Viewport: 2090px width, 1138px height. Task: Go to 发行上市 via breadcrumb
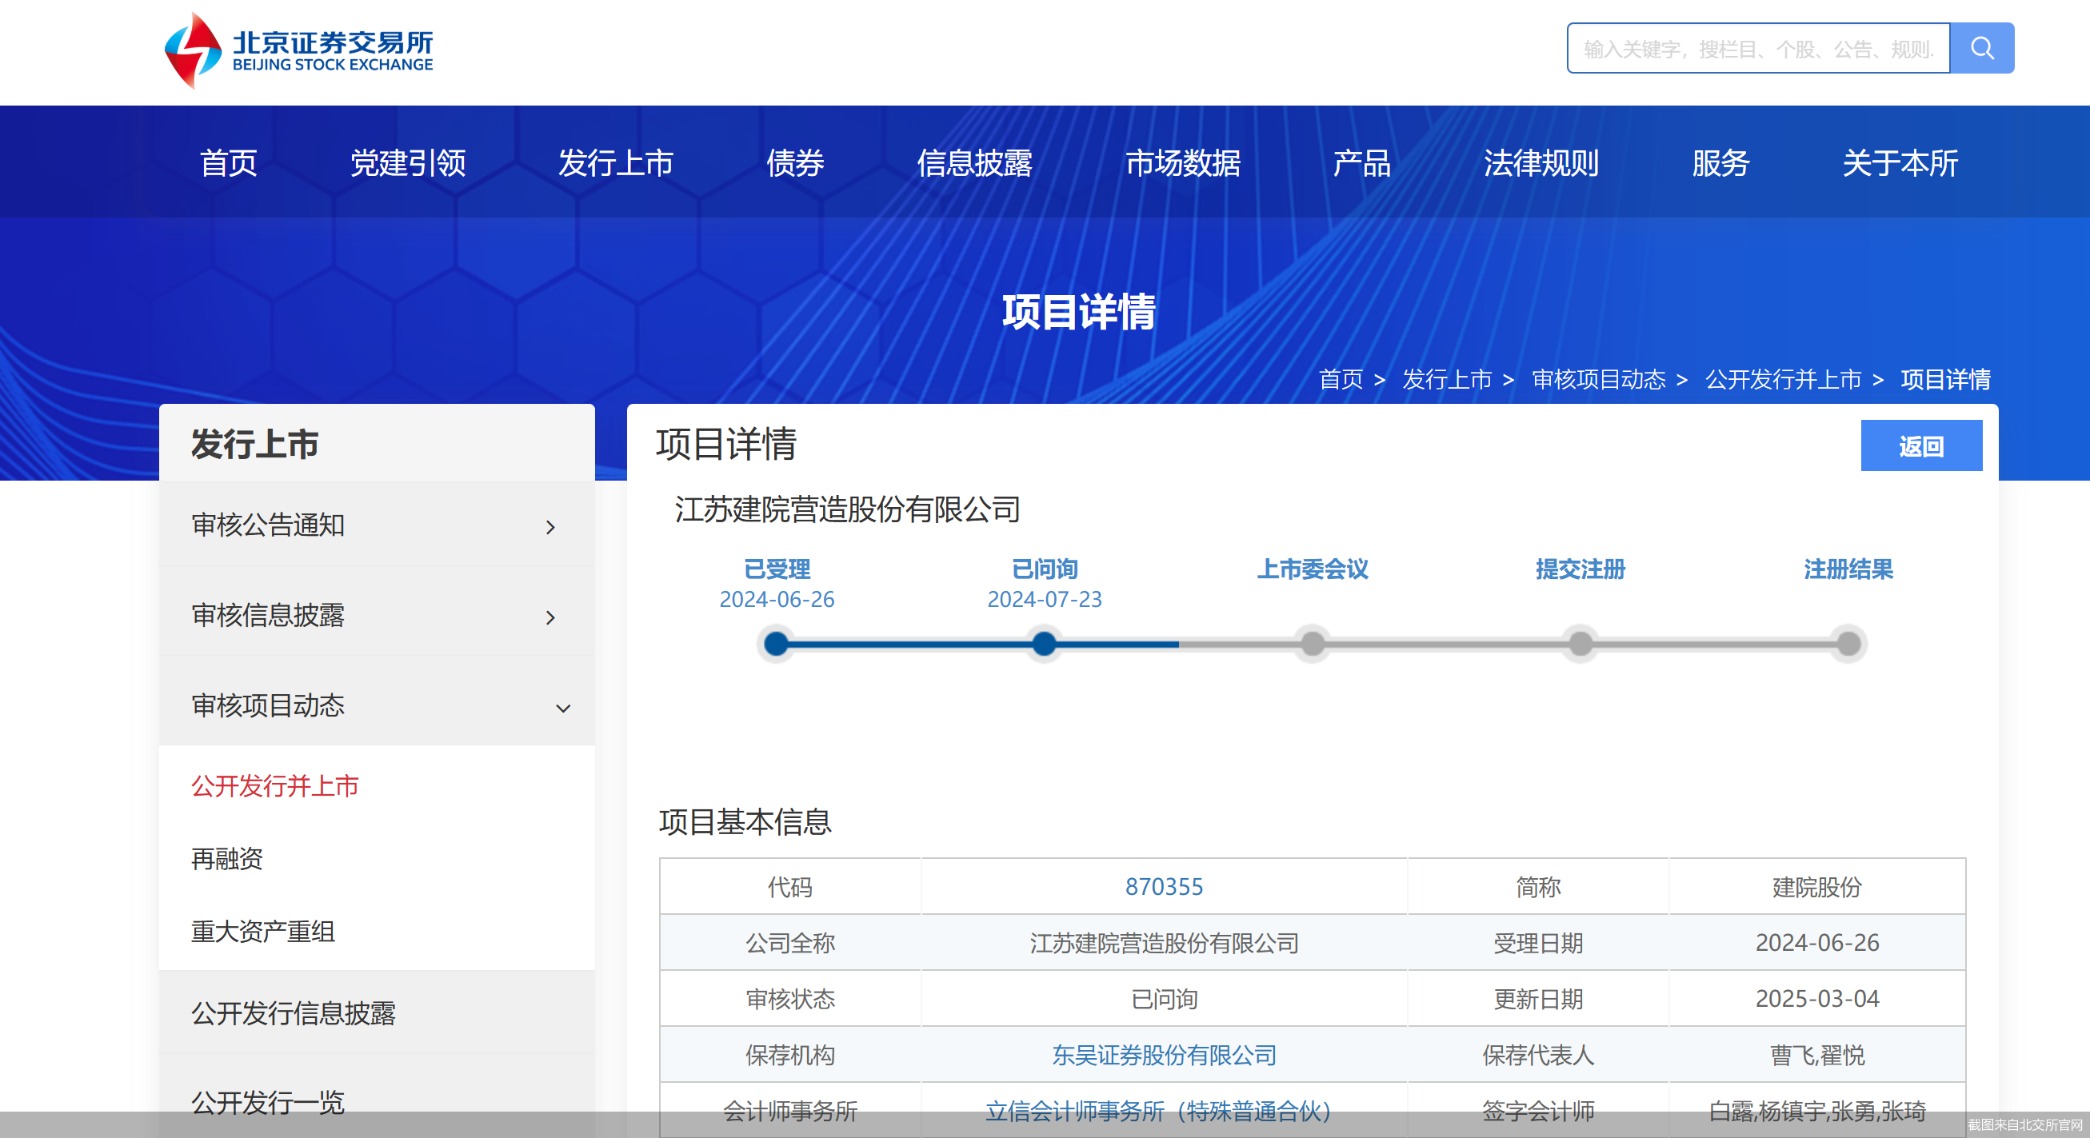click(1447, 379)
